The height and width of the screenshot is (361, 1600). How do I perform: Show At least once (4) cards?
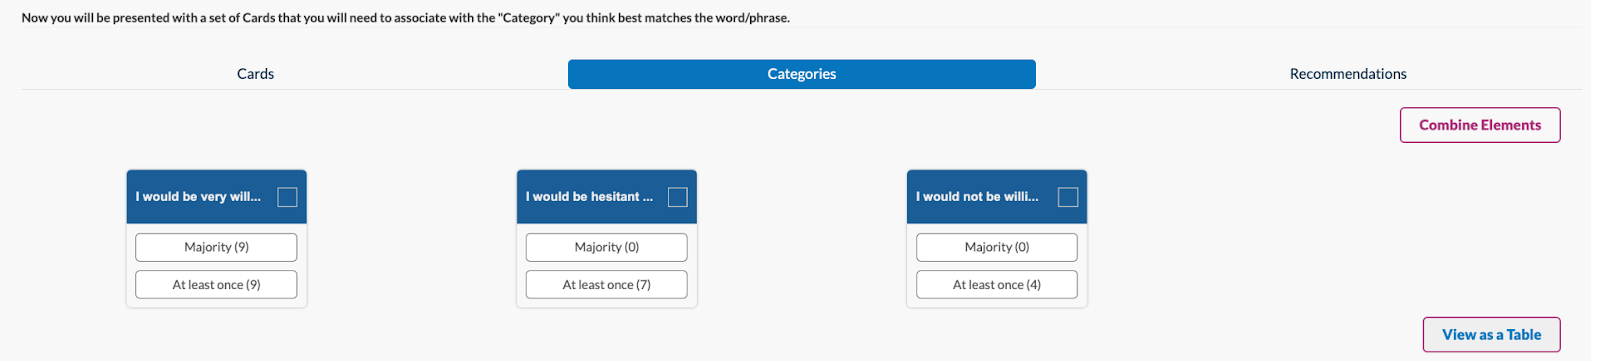(996, 285)
